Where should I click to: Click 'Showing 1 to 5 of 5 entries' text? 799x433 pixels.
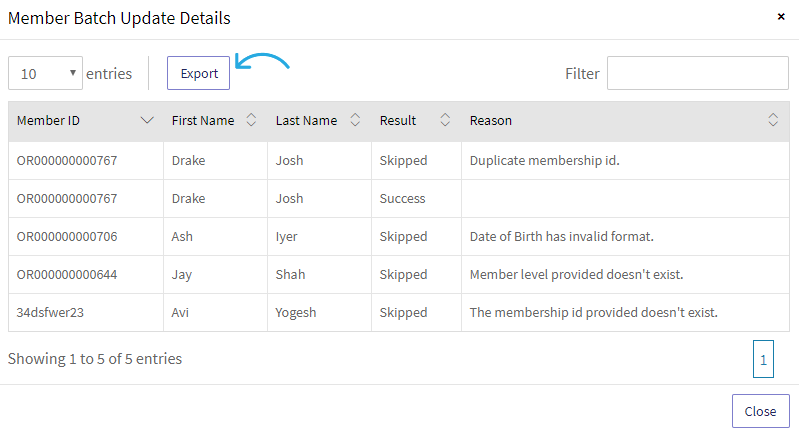point(95,359)
